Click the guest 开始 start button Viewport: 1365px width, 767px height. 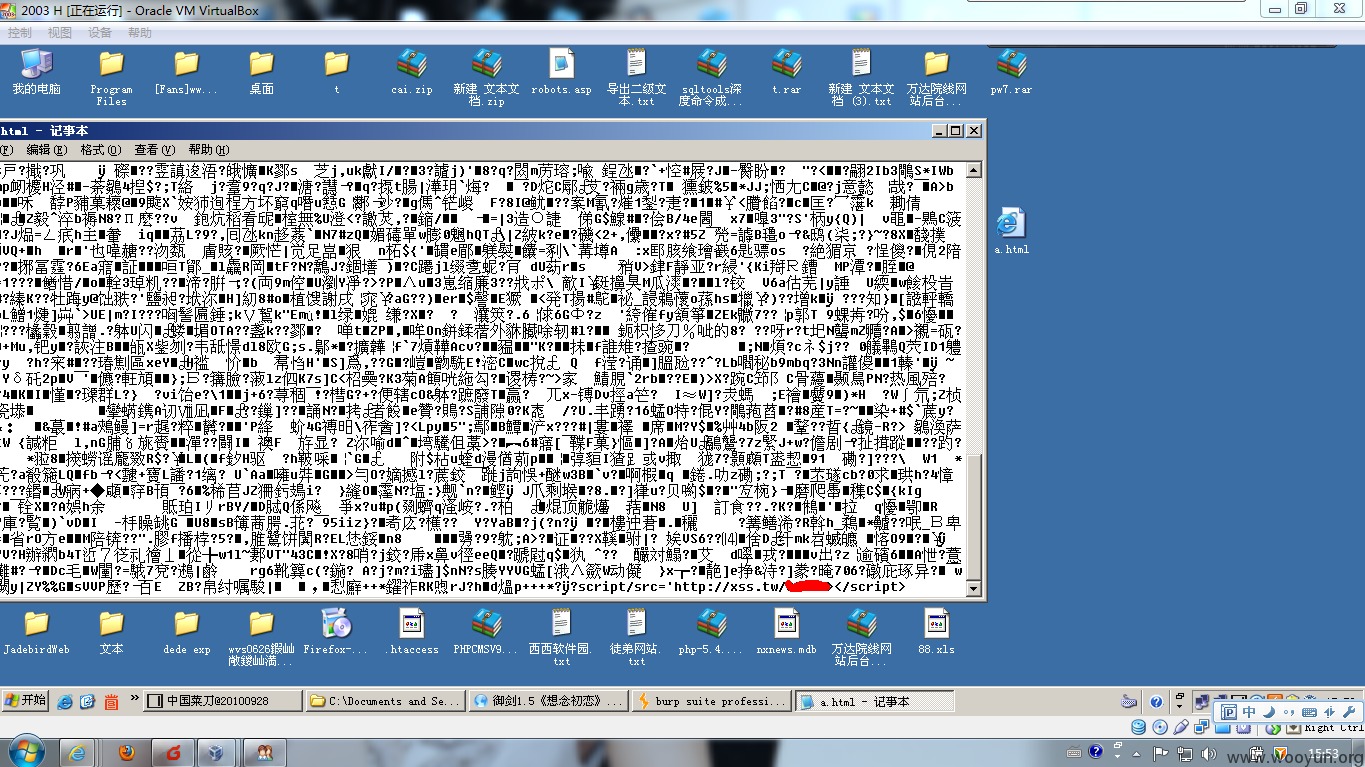25,701
